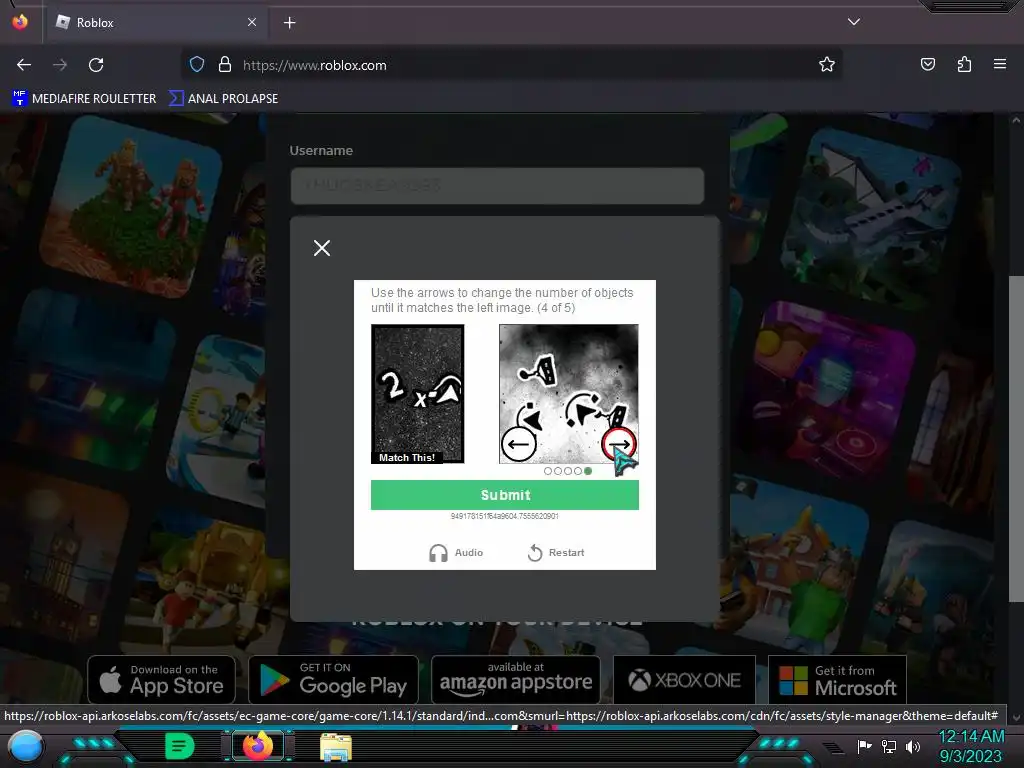The width and height of the screenshot is (1024, 768).
Task: Click the right arrow on the puzzle image
Action: click(x=618, y=444)
